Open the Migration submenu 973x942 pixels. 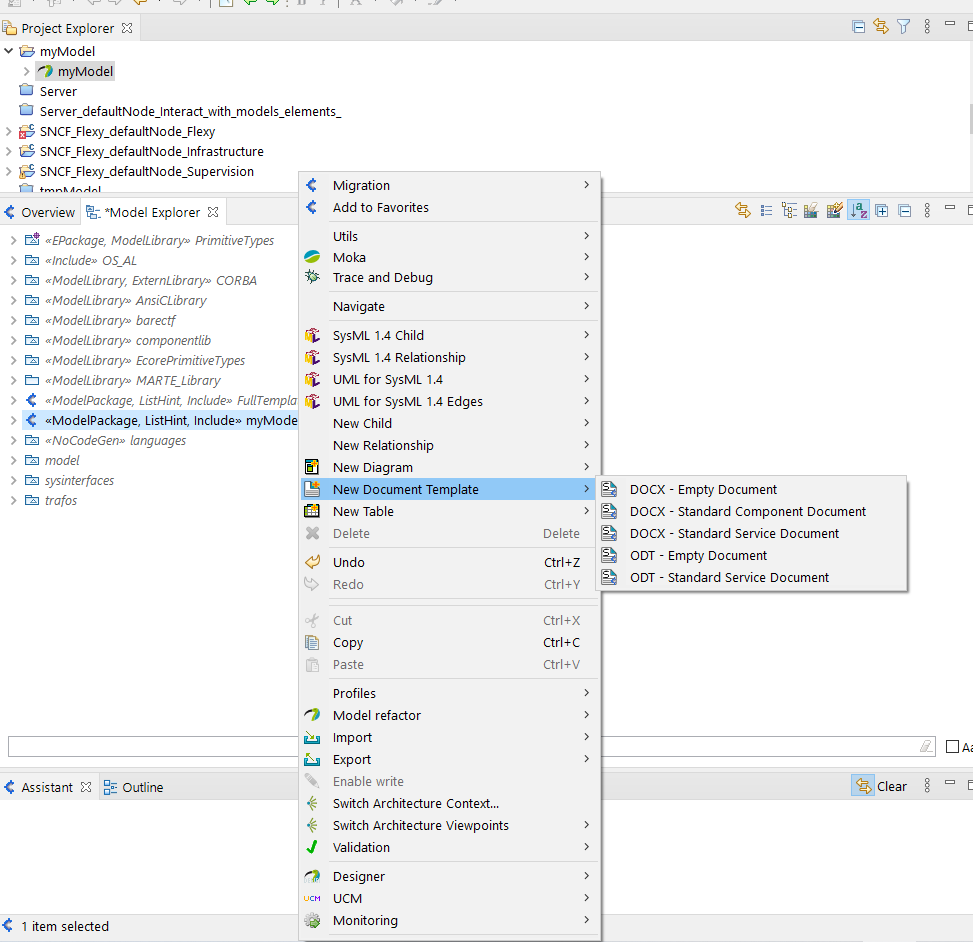click(450, 186)
